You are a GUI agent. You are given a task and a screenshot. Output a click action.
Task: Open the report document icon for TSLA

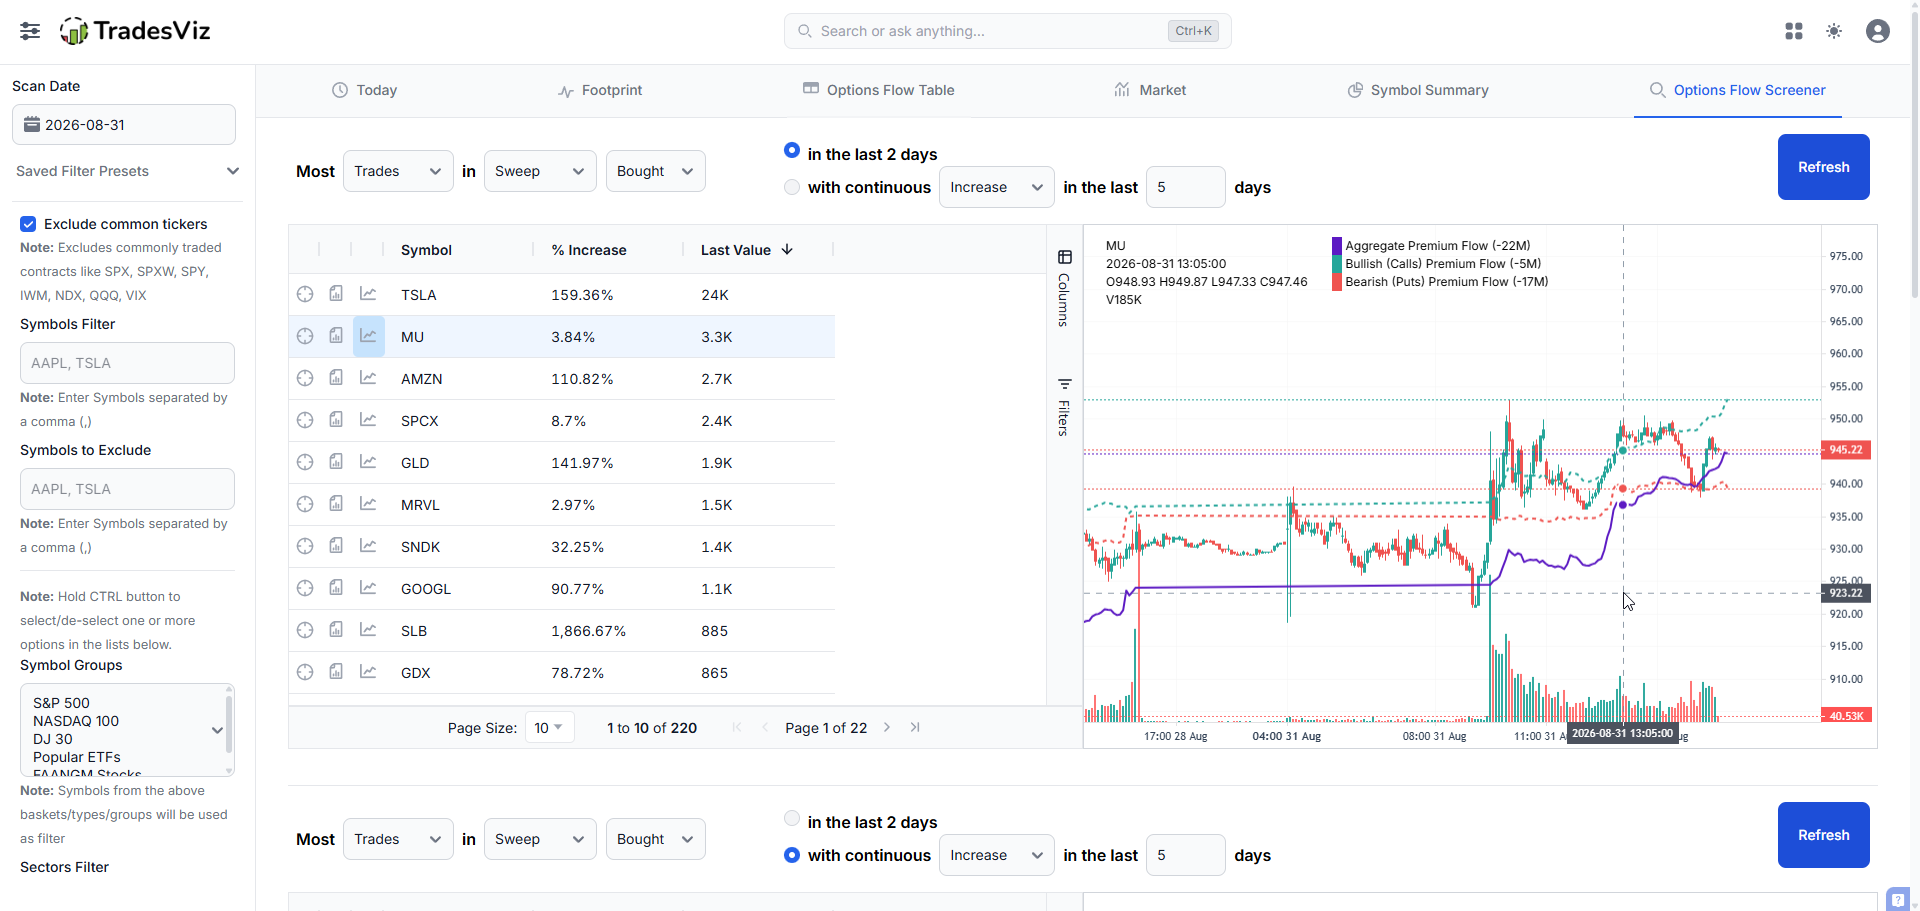(337, 294)
